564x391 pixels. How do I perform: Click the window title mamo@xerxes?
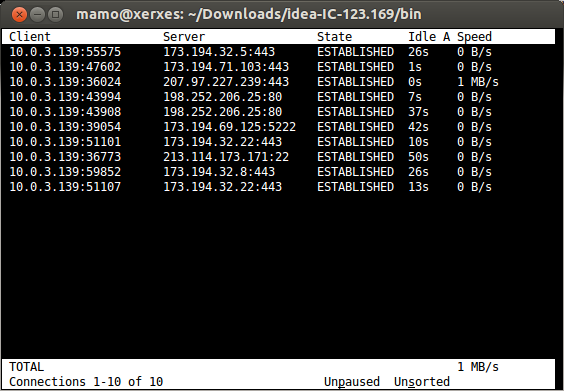click(x=249, y=14)
